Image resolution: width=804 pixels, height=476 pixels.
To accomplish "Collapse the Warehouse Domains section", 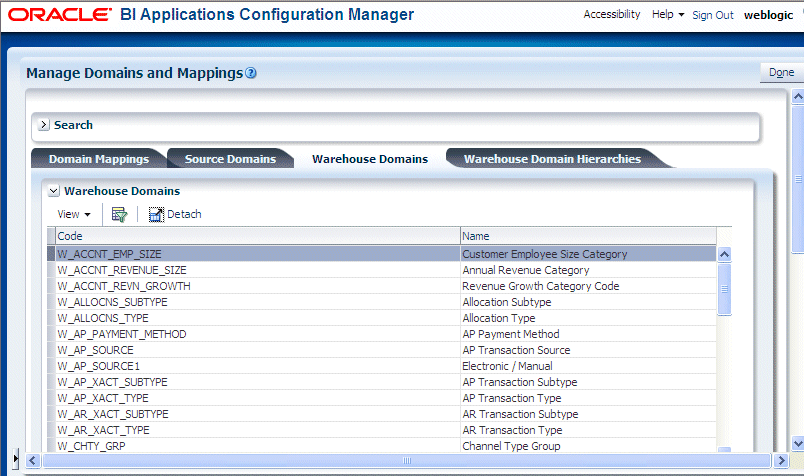I will point(54,191).
